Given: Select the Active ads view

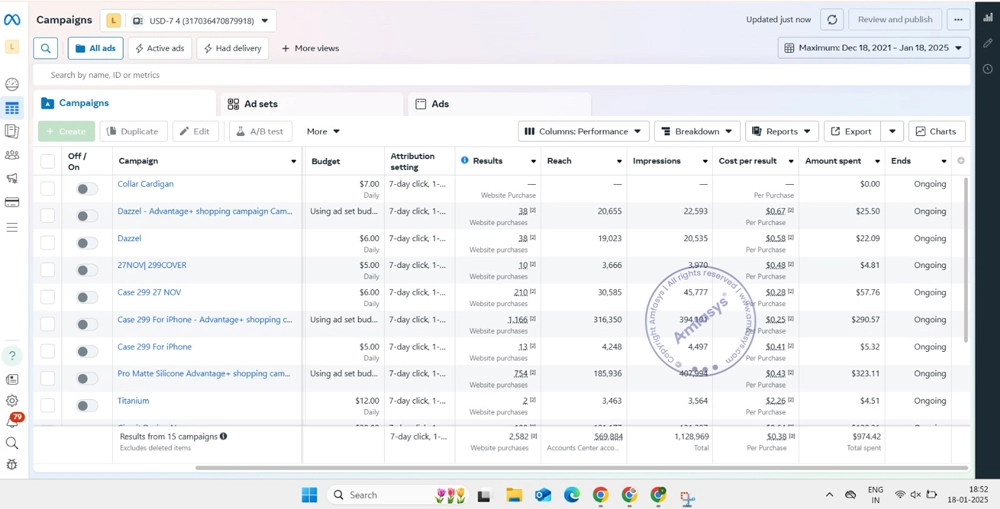Looking at the screenshot, I should click(x=159, y=48).
